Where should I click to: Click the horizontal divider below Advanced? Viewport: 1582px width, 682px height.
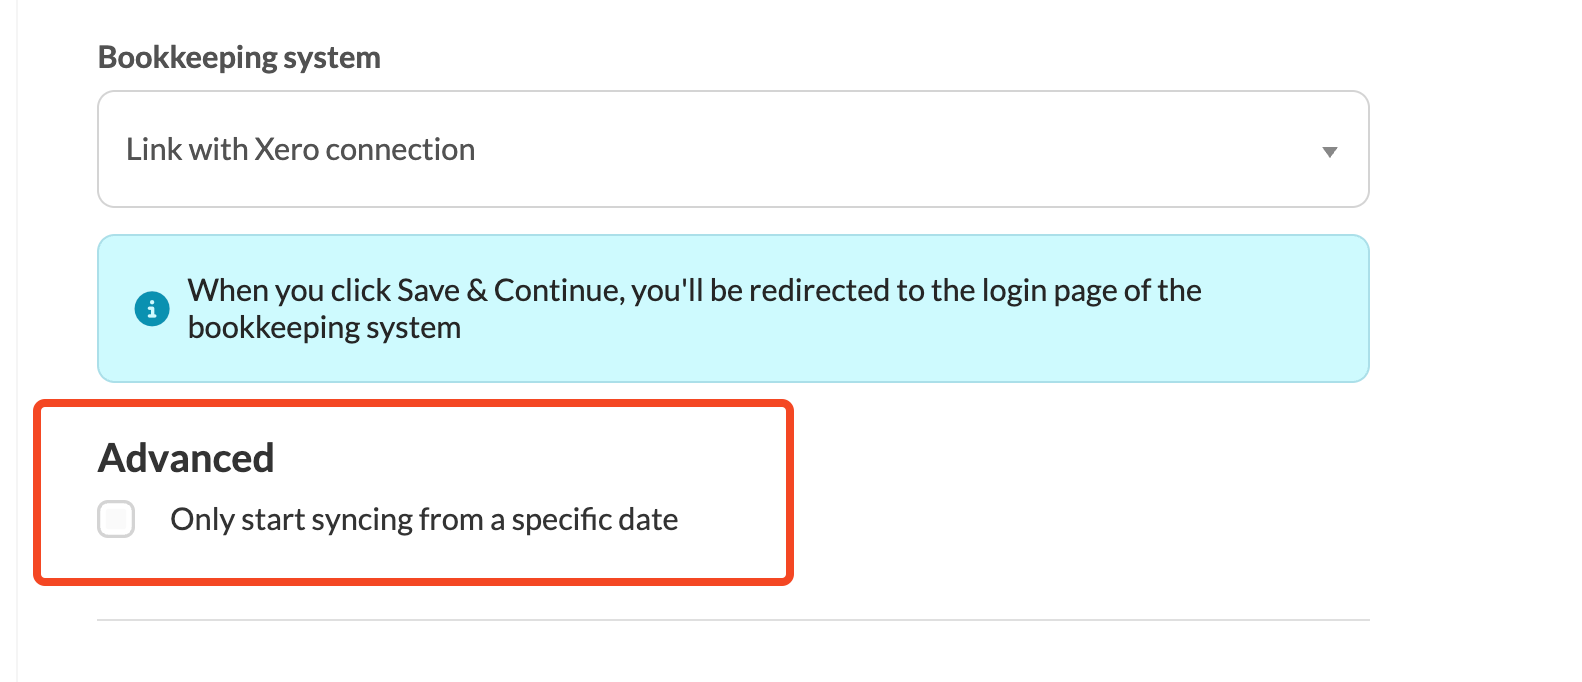pos(733,620)
